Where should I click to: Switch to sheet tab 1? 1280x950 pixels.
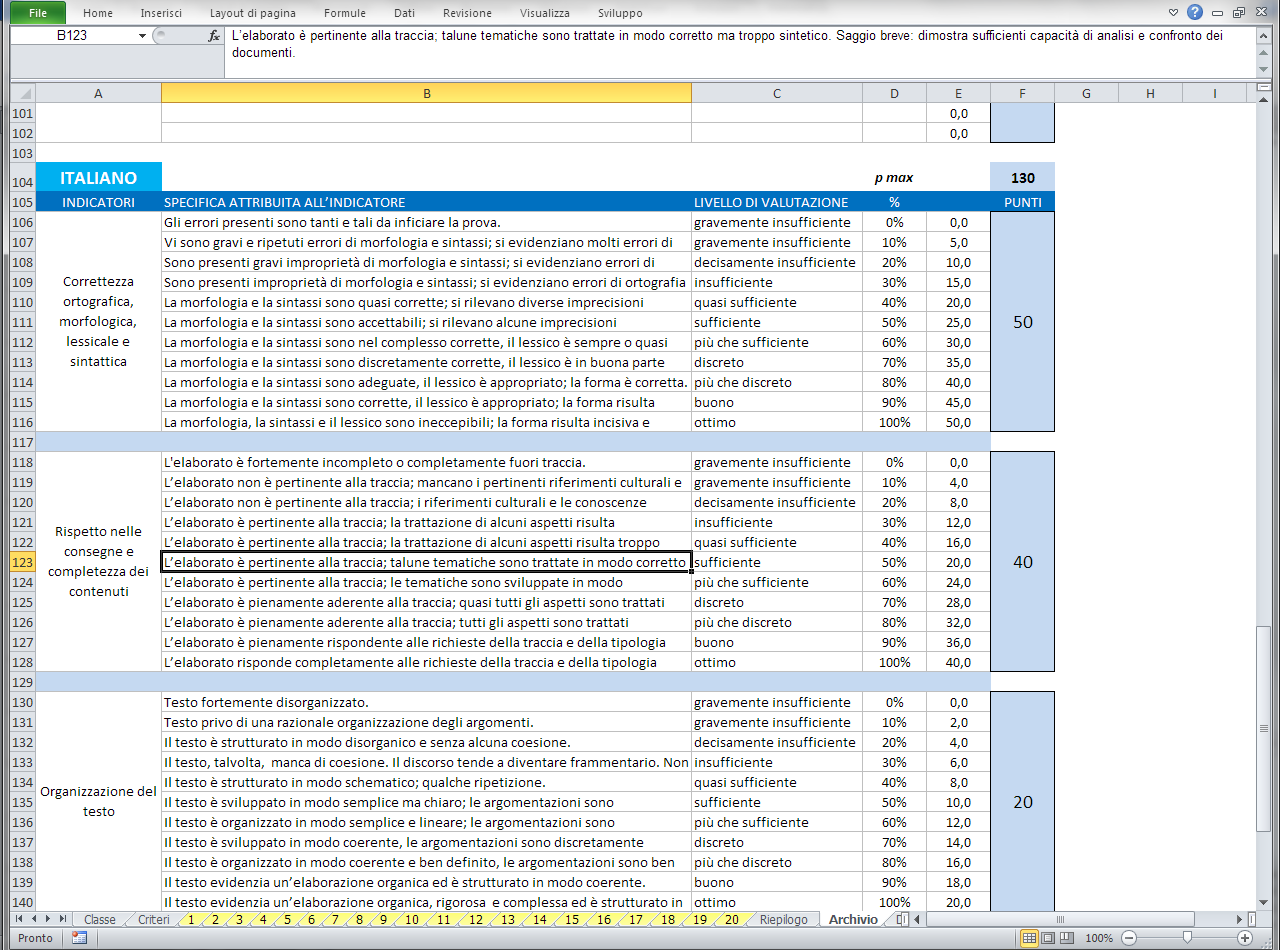coord(190,919)
